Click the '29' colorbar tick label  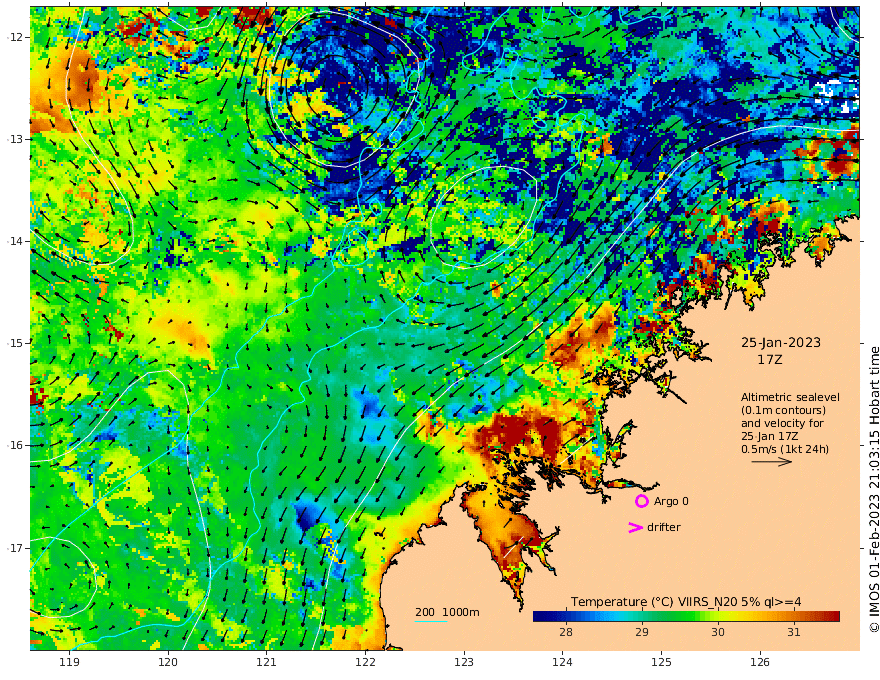point(642,632)
